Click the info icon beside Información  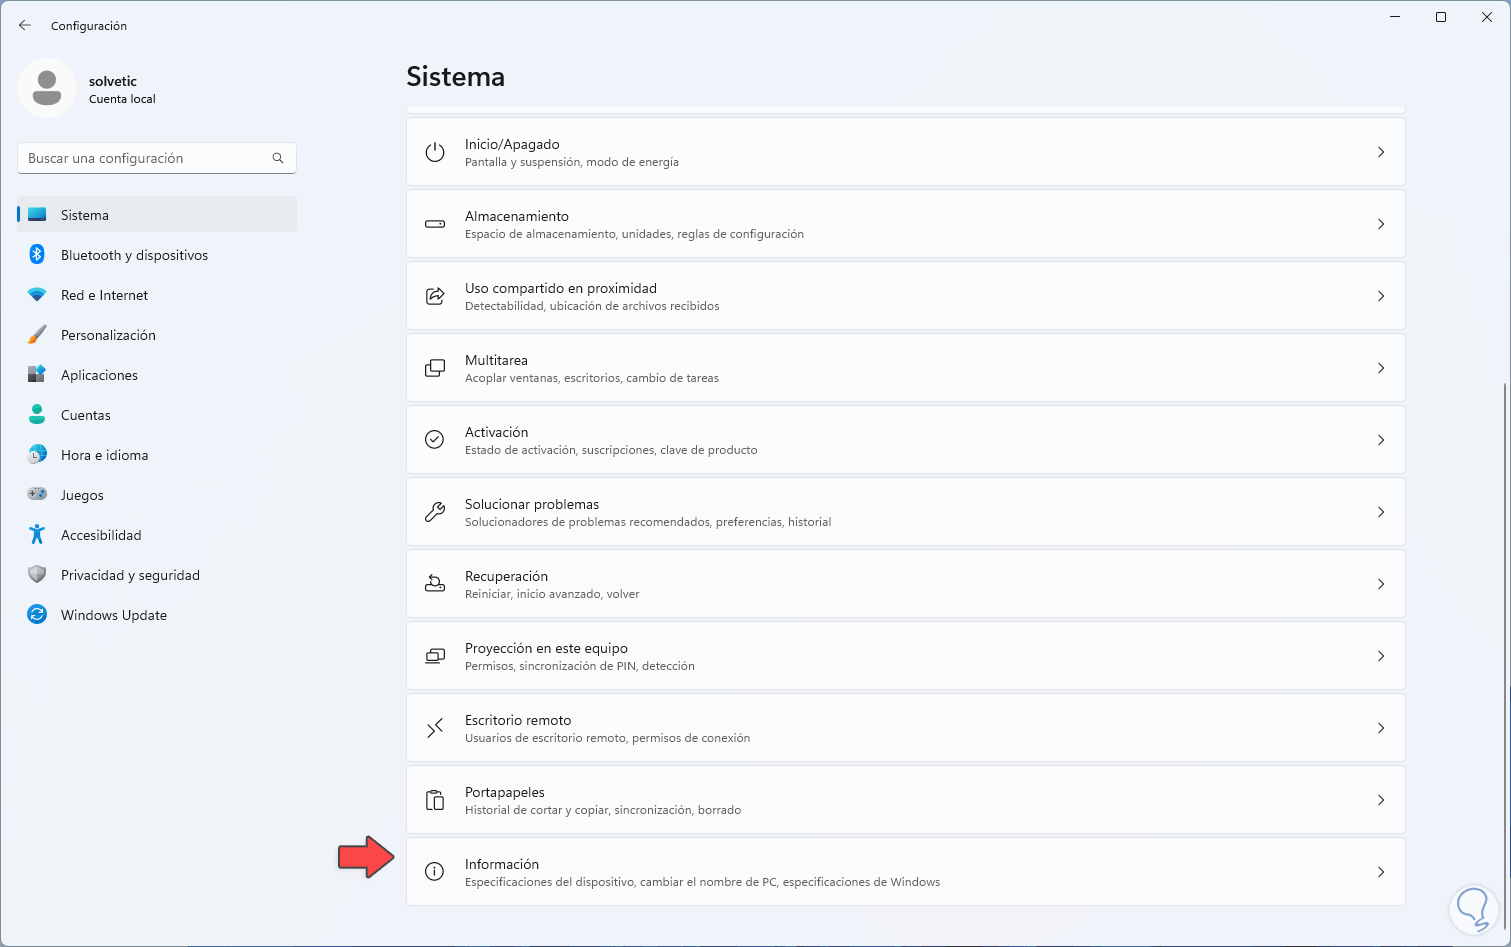435,872
